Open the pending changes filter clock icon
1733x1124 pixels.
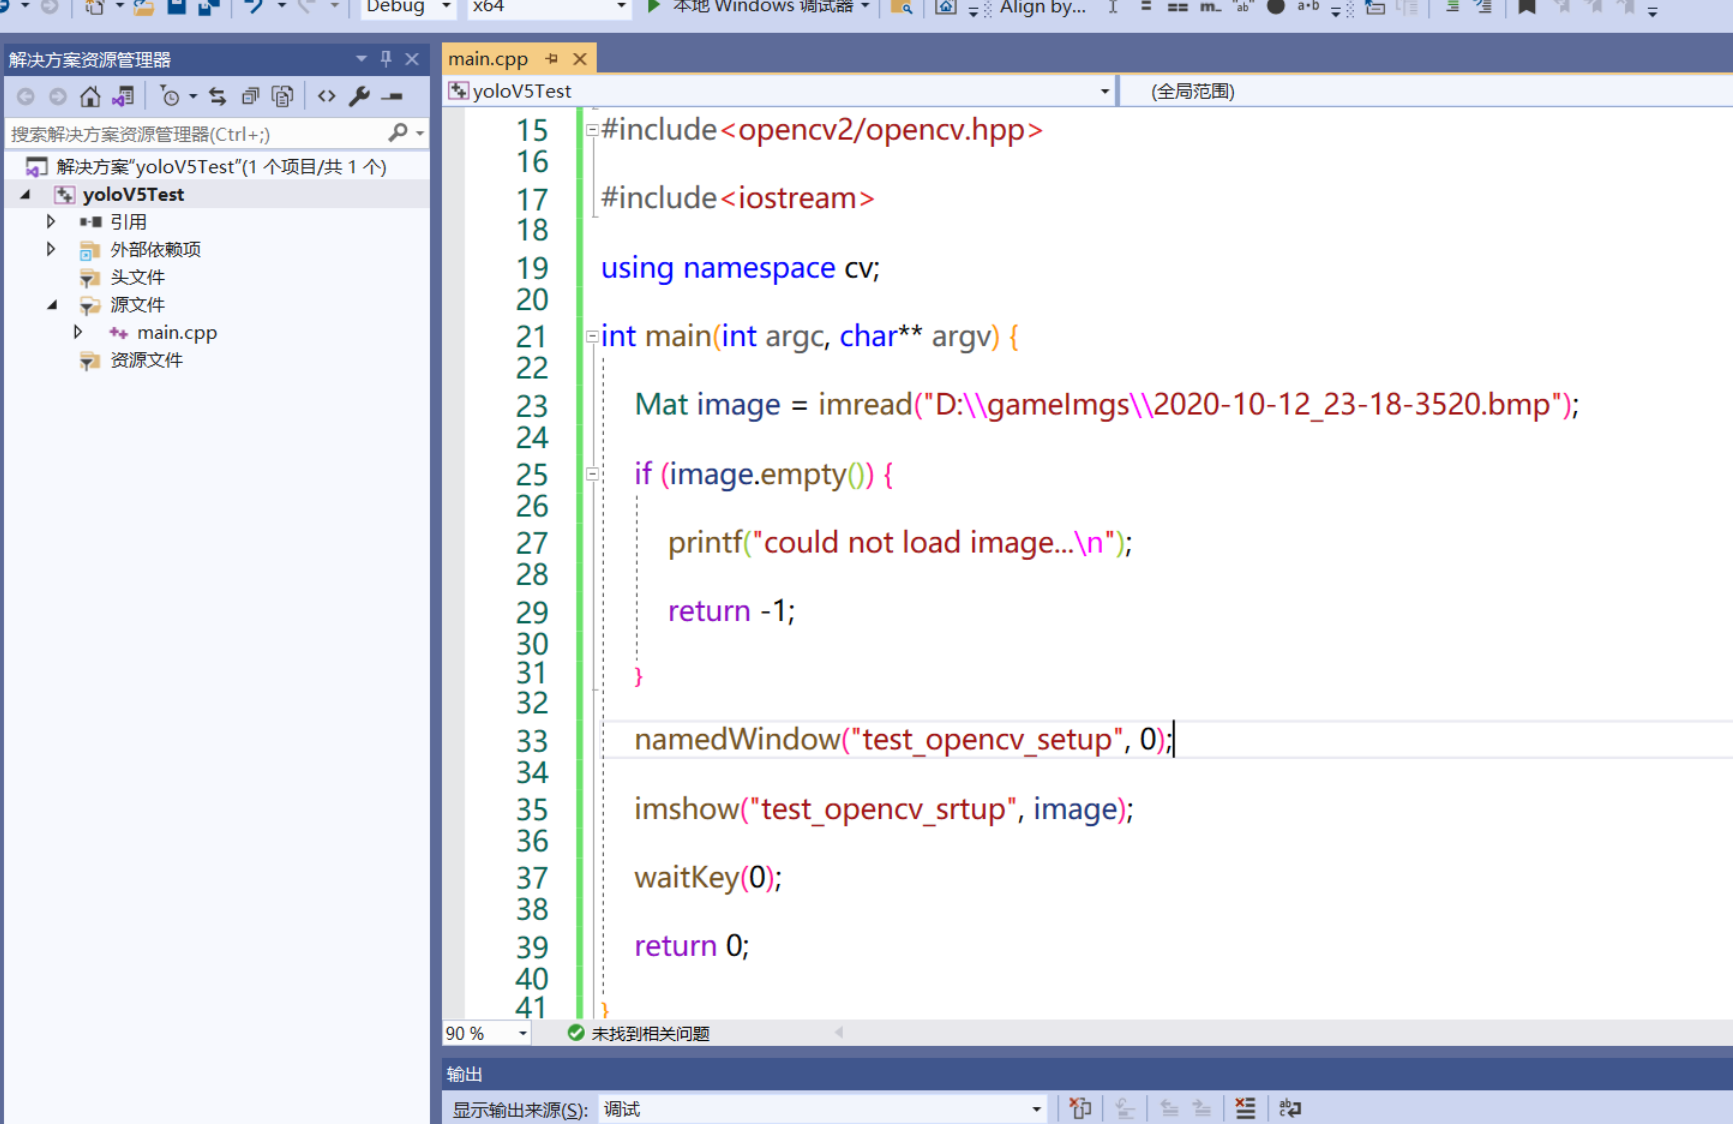pyautogui.click(x=170, y=96)
